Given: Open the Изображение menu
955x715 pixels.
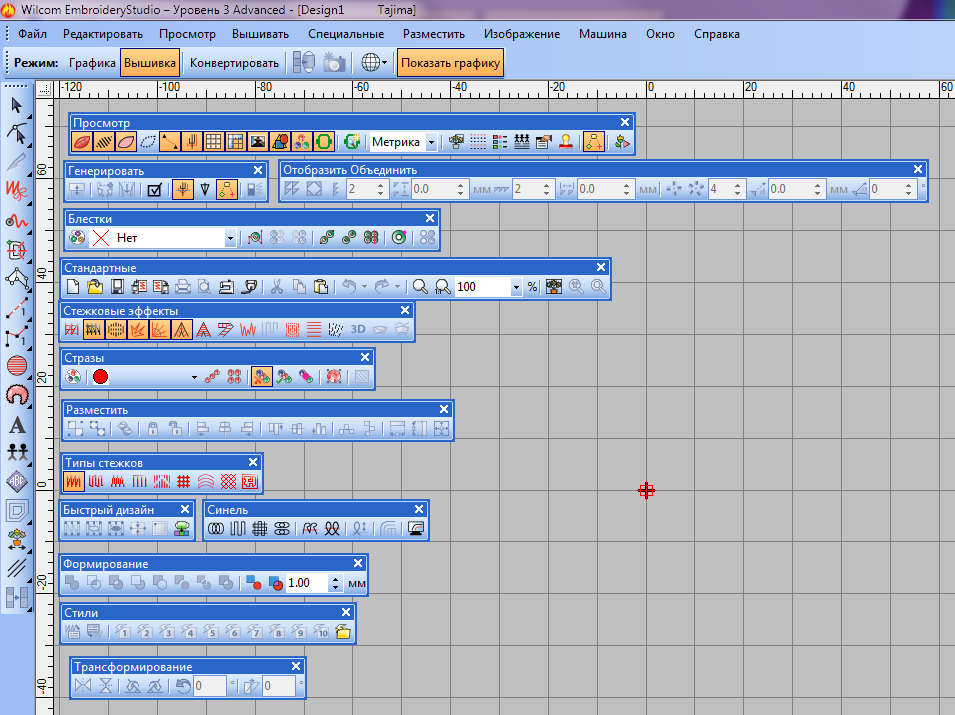Looking at the screenshot, I should (x=522, y=33).
